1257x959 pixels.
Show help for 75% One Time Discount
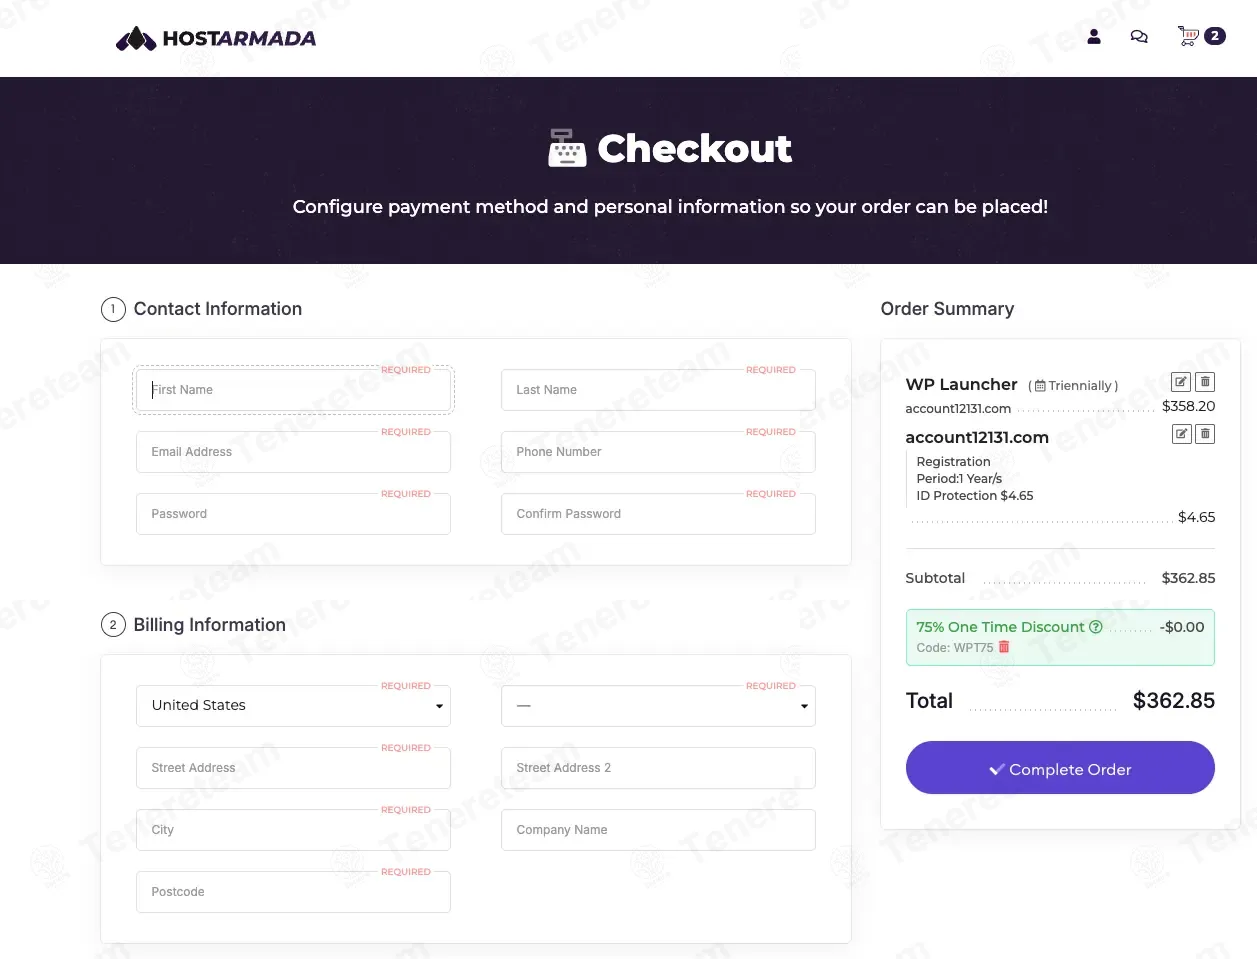1095,627
